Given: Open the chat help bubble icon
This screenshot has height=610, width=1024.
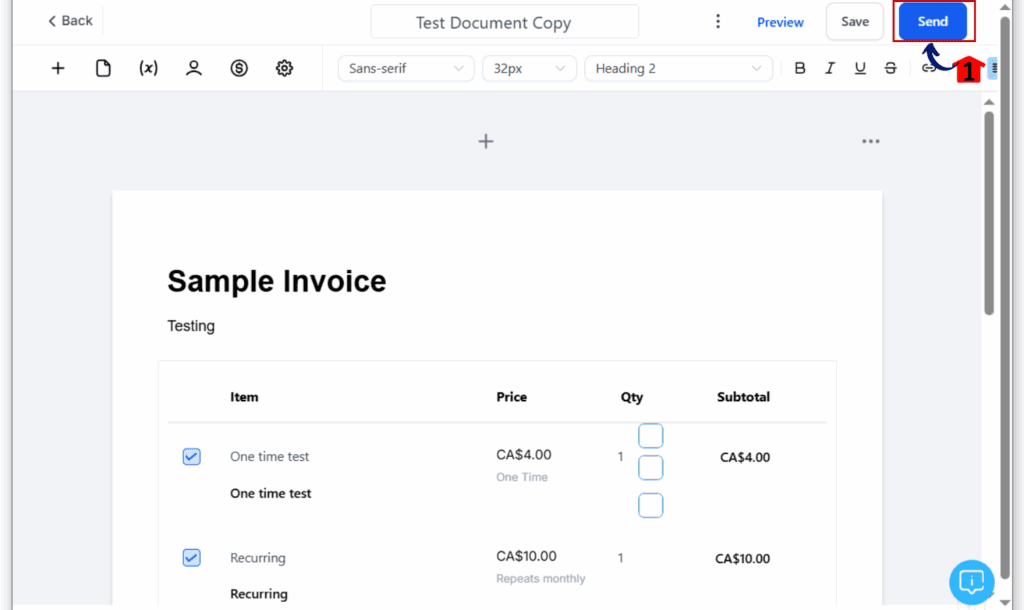Looking at the screenshot, I should coord(972,582).
